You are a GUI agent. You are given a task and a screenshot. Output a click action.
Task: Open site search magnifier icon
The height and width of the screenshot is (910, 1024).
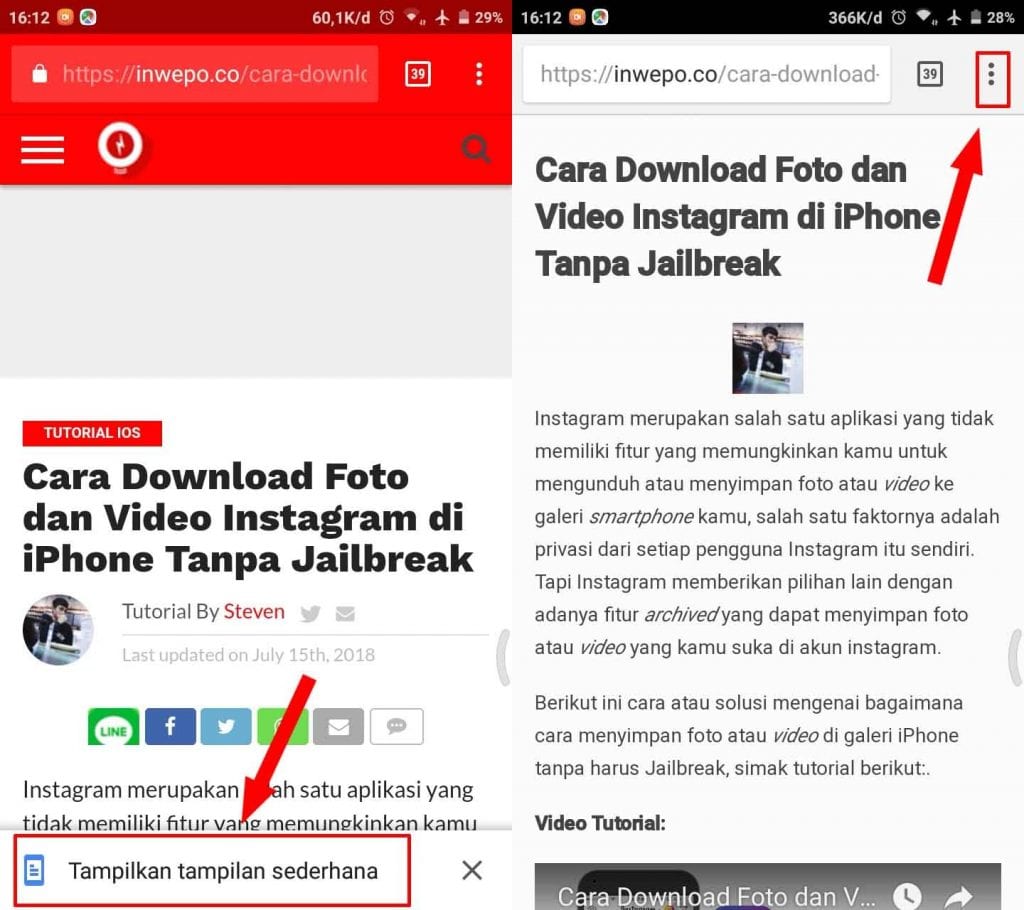[476, 149]
